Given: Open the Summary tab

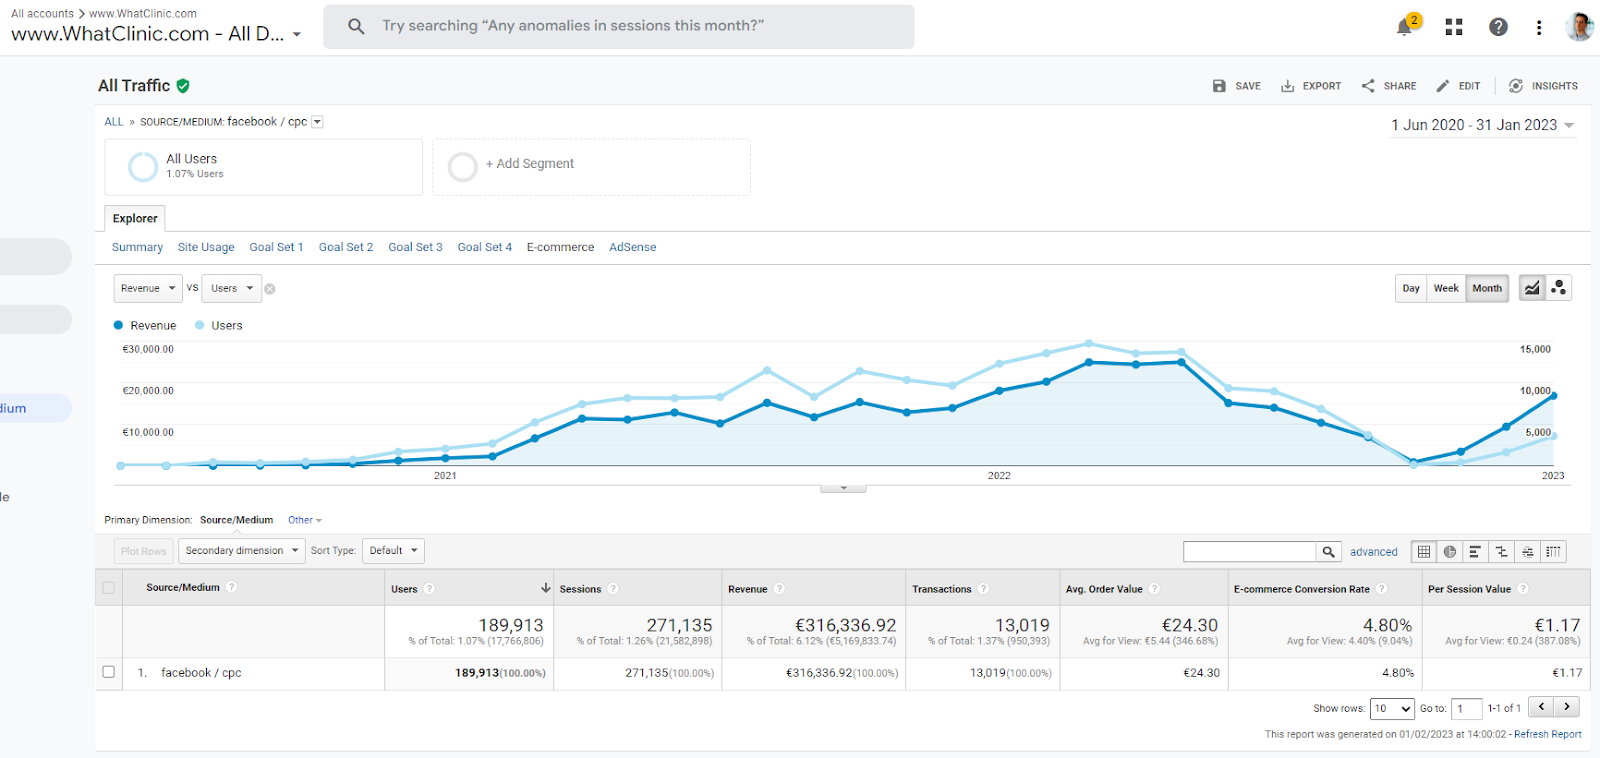Looking at the screenshot, I should click(137, 247).
